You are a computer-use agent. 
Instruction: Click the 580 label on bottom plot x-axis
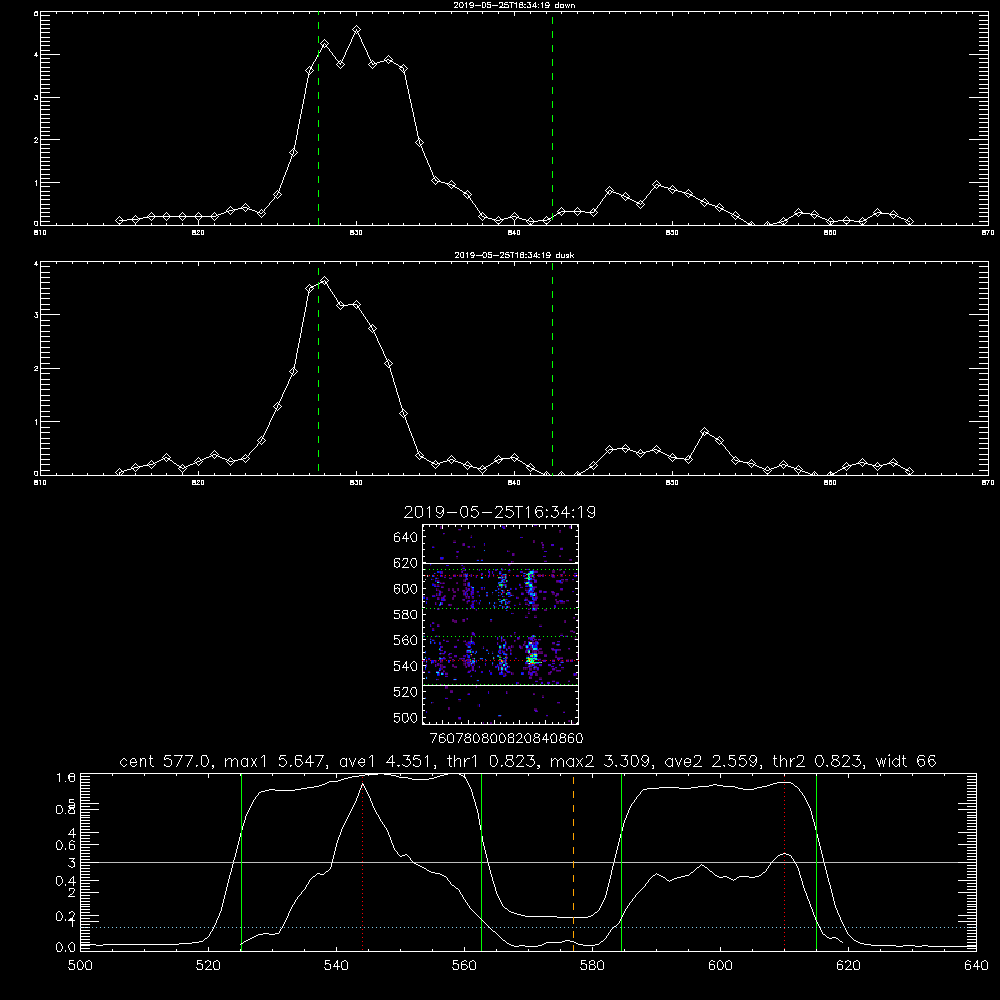point(592,965)
